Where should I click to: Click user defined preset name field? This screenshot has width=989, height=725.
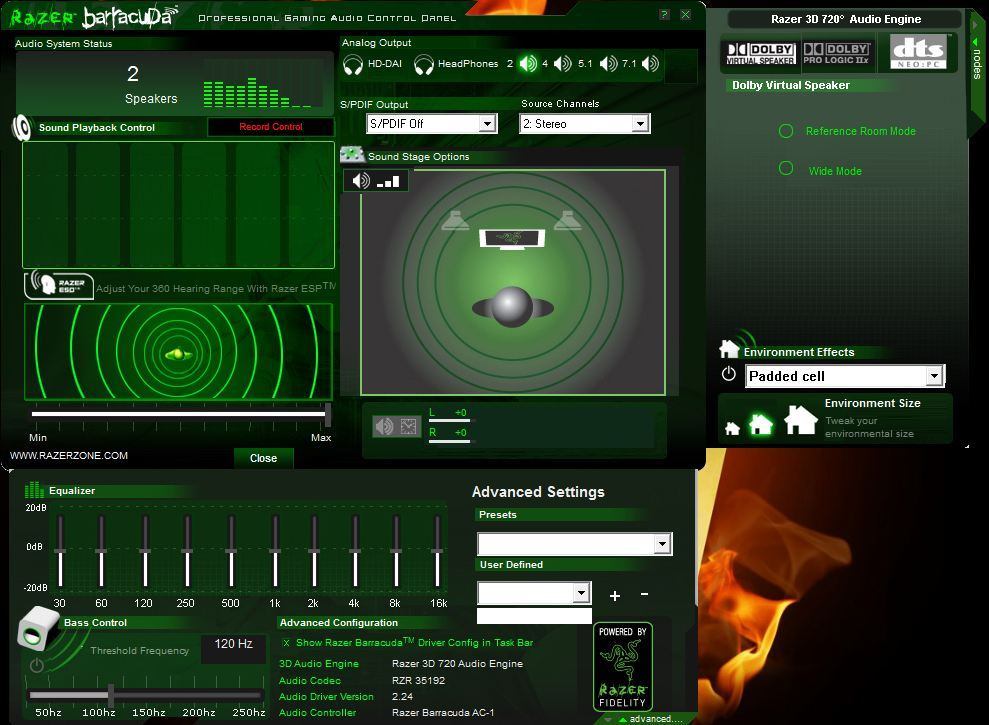(534, 615)
